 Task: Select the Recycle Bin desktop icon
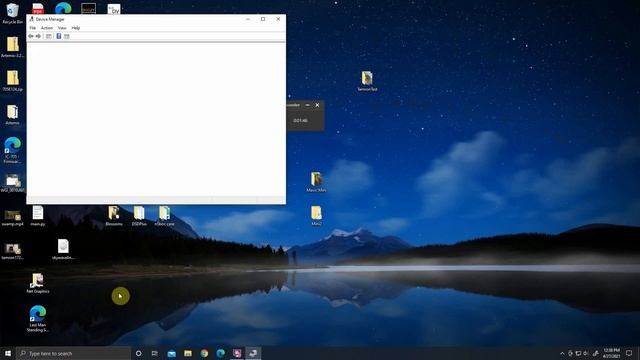12,12
